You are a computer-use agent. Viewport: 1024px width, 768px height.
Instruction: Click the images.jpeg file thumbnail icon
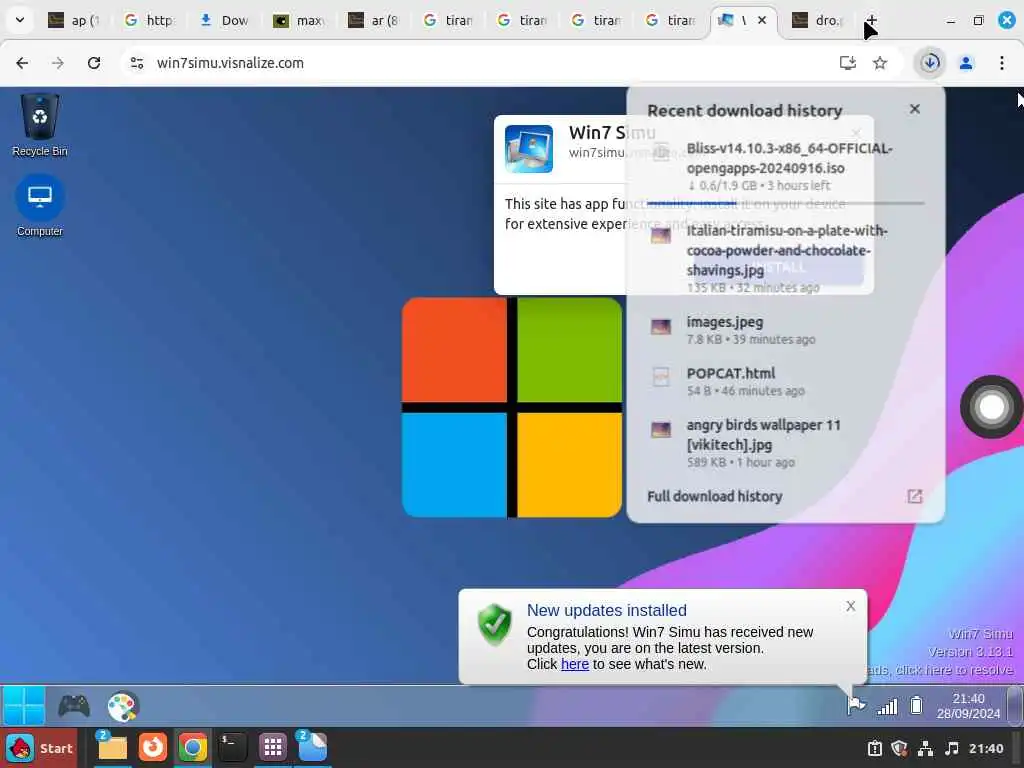coord(661,326)
